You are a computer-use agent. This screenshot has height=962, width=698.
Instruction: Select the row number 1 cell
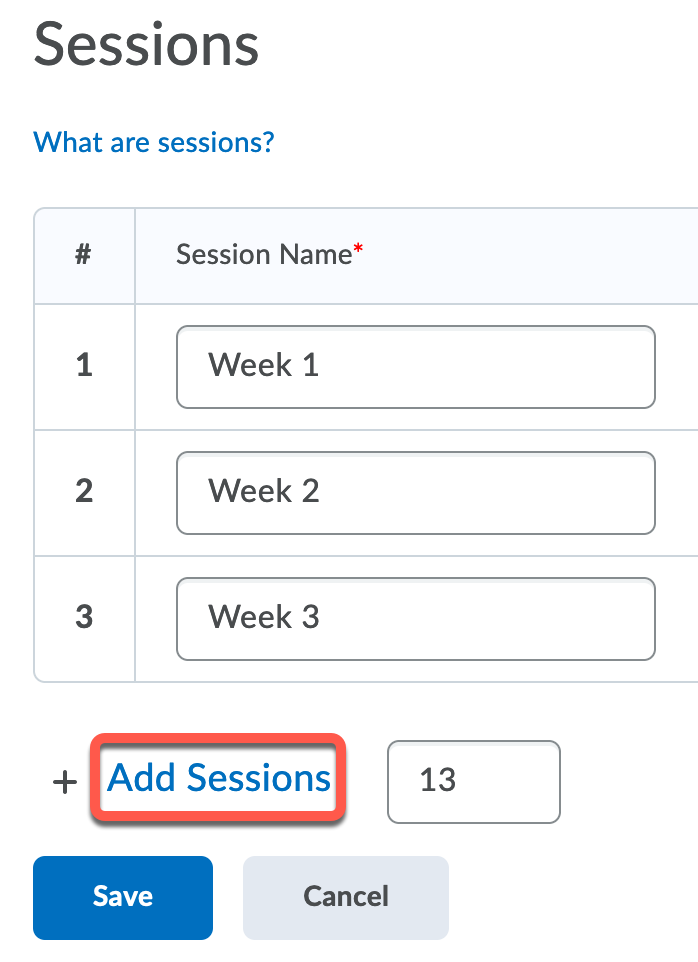84,366
